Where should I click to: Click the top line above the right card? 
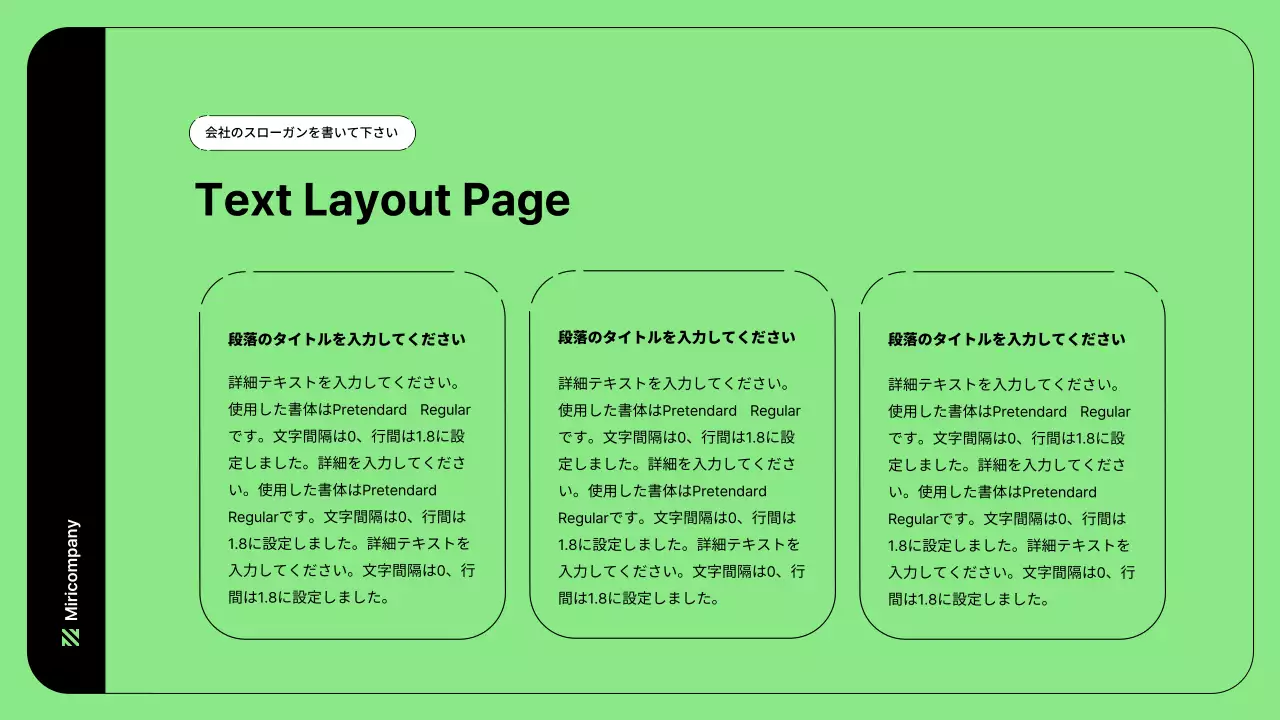(1012, 271)
